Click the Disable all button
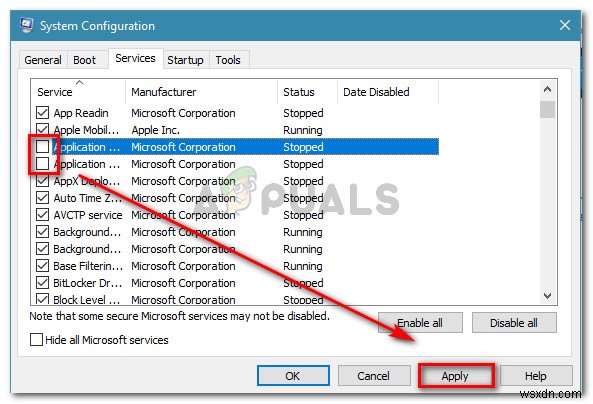This screenshot has width=593, height=404. point(514,323)
